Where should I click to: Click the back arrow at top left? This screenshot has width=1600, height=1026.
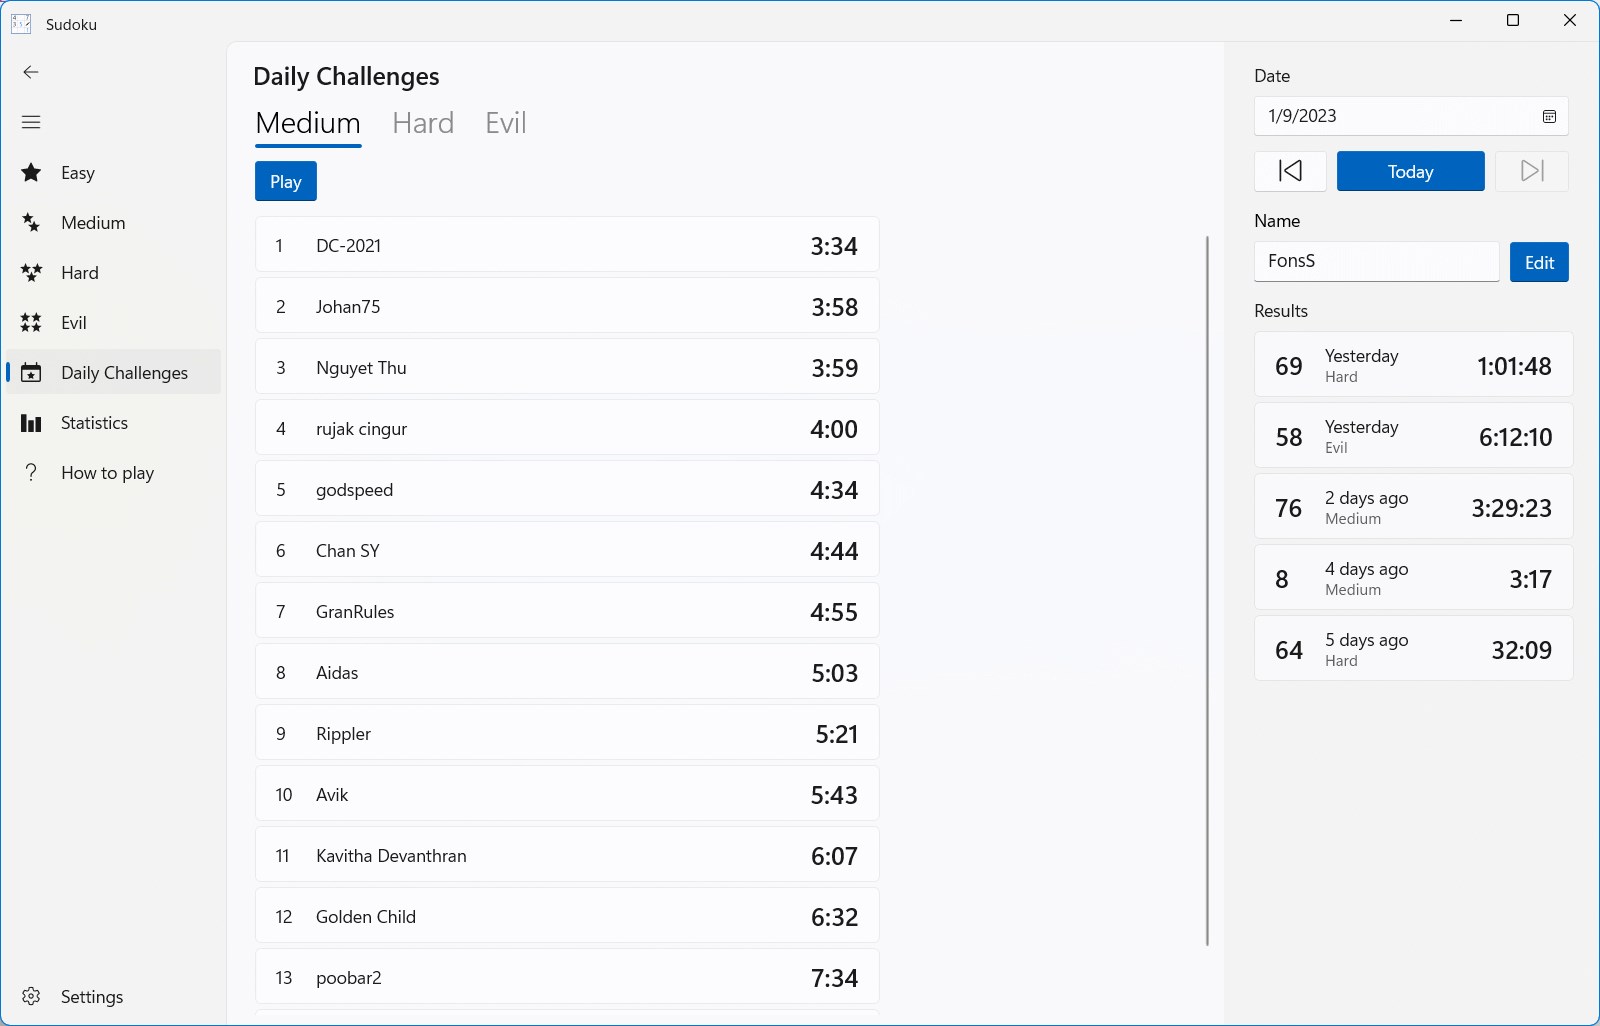(x=31, y=72)
